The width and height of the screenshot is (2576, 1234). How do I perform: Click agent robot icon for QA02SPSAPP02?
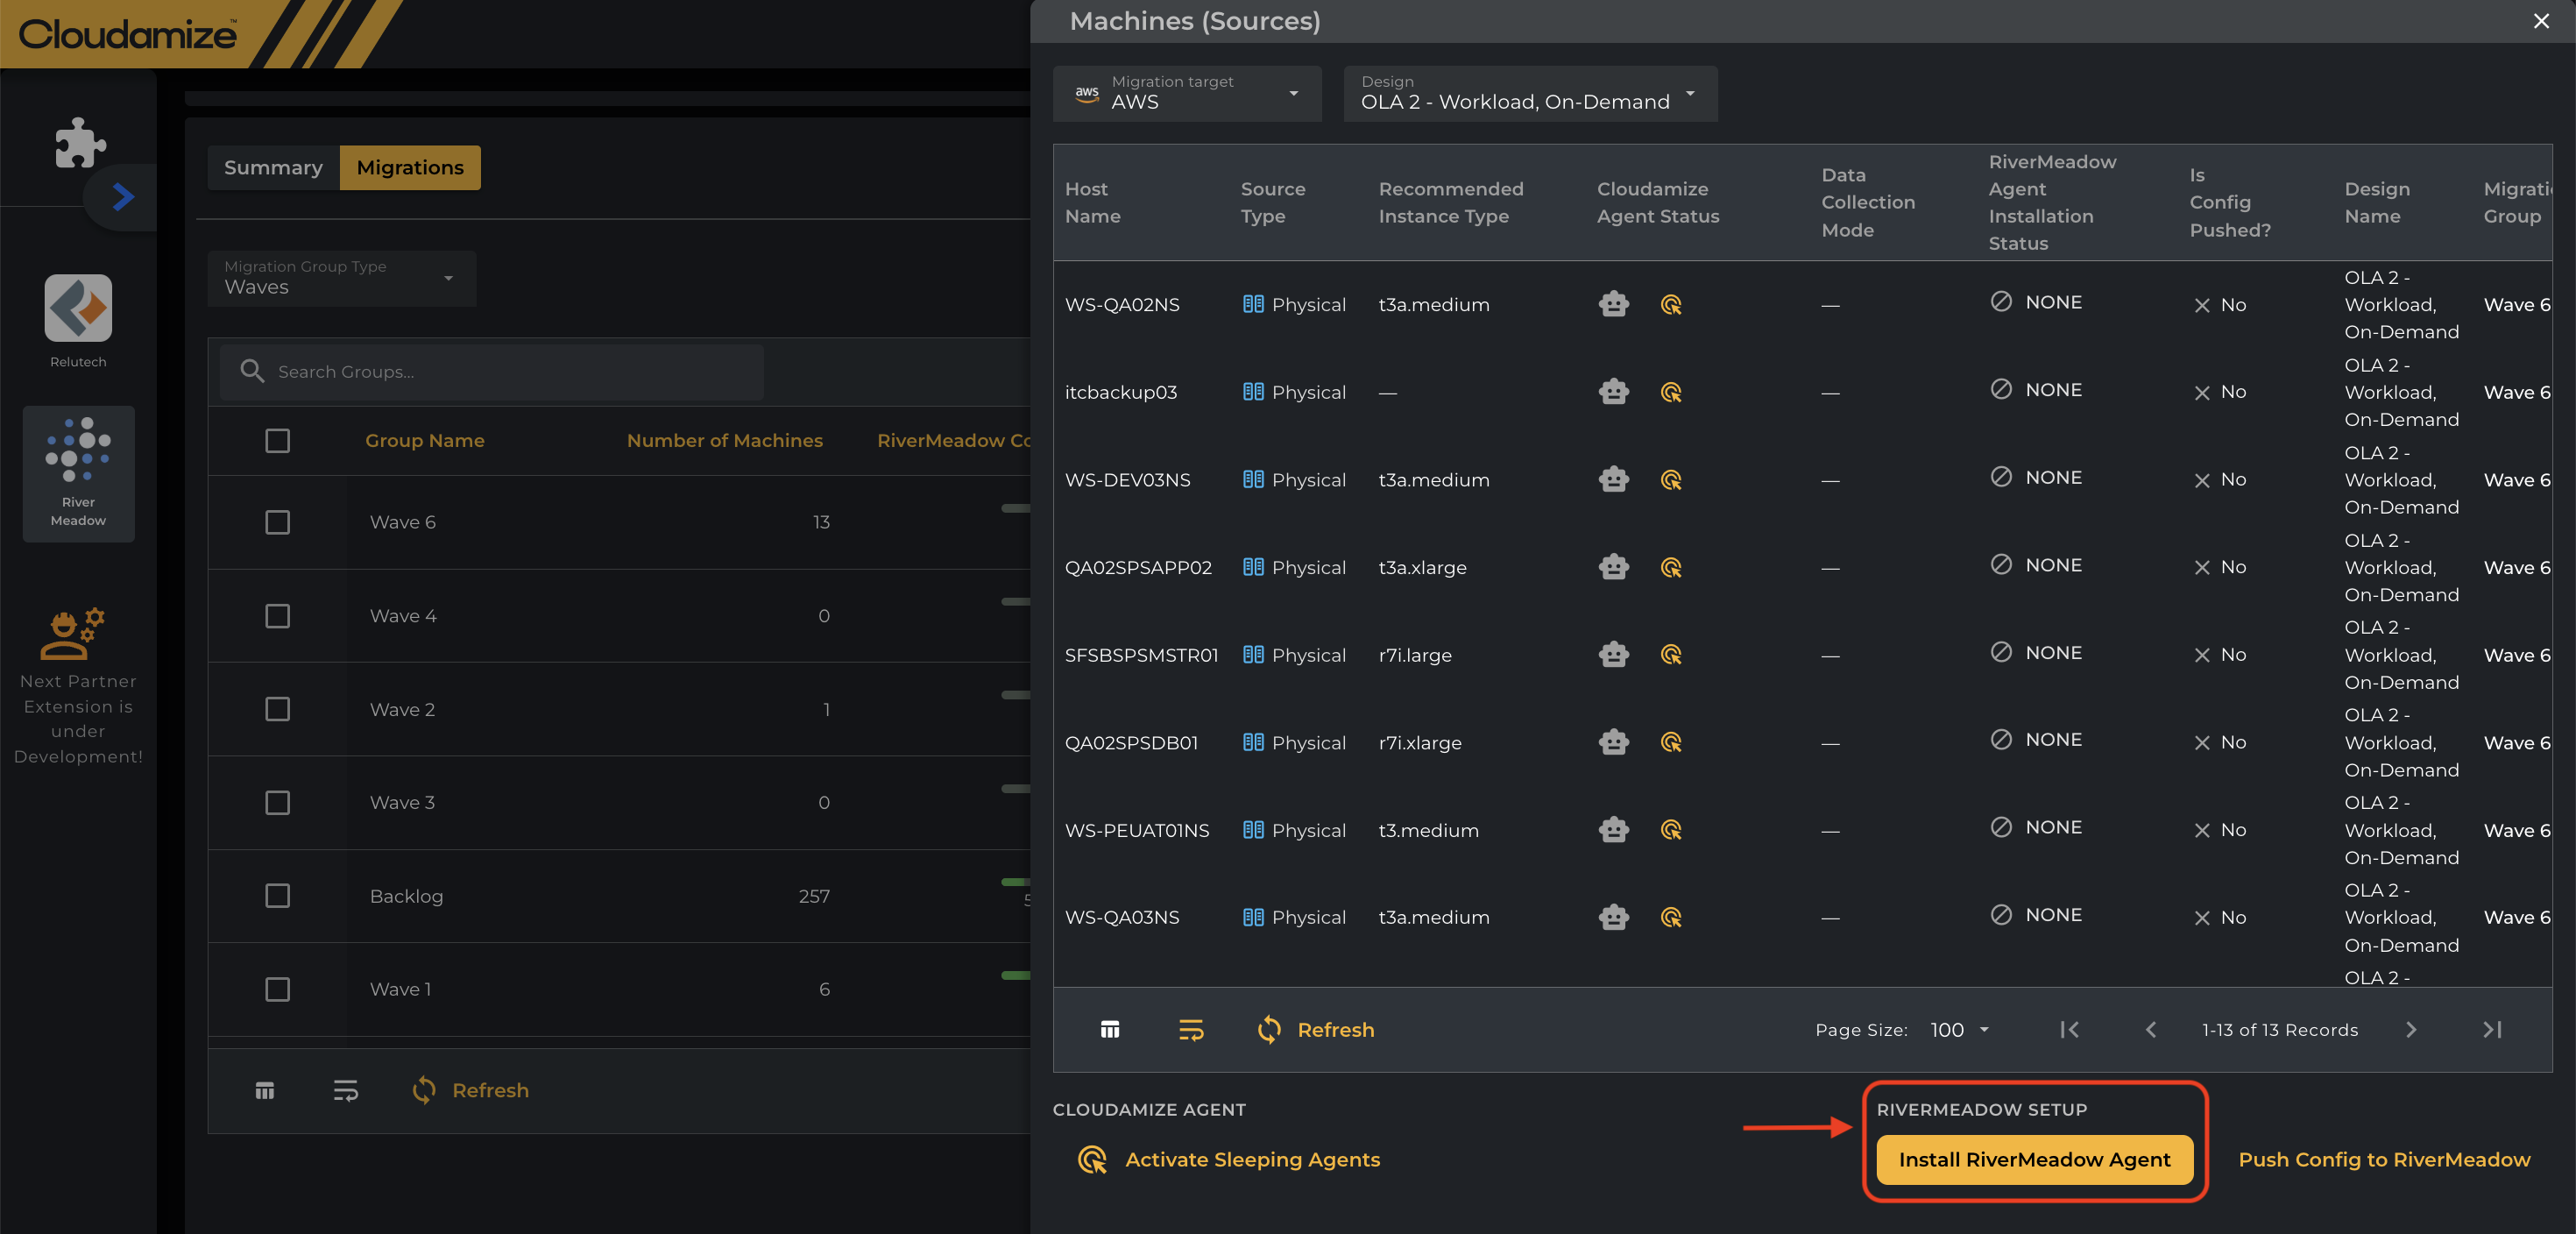[x=1613, y=567]
